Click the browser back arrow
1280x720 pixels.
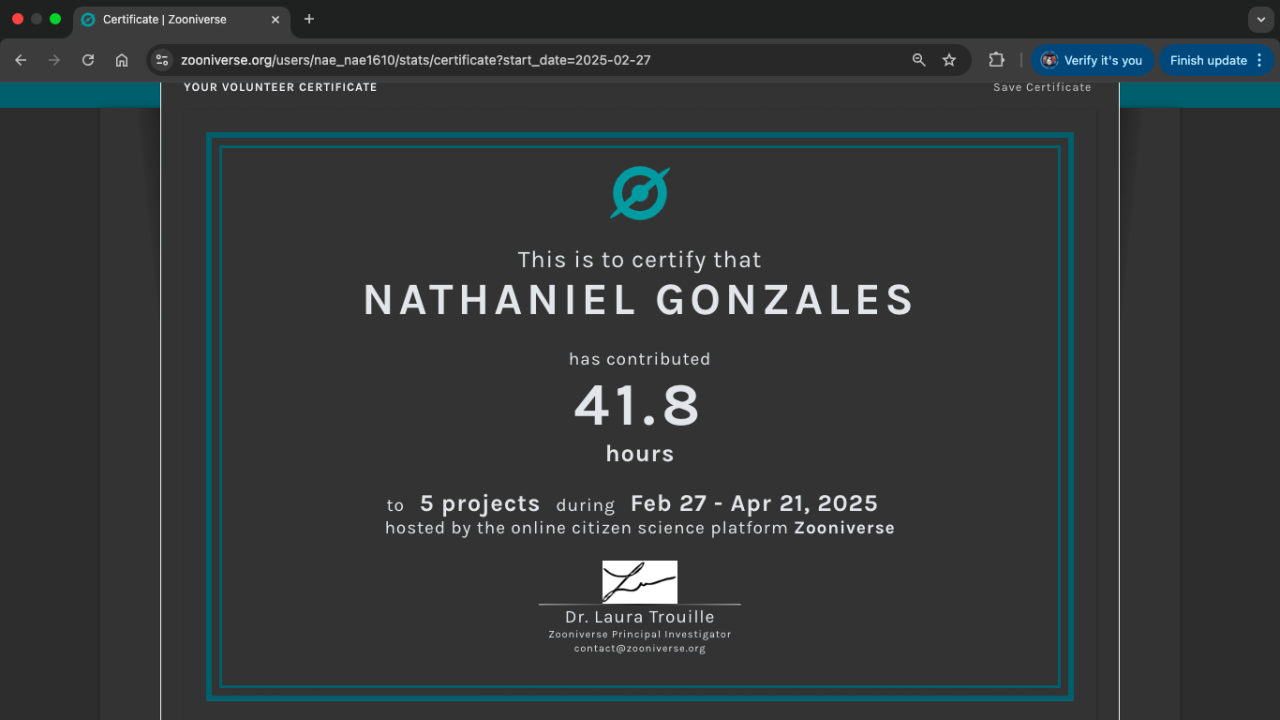click(21, 60)
